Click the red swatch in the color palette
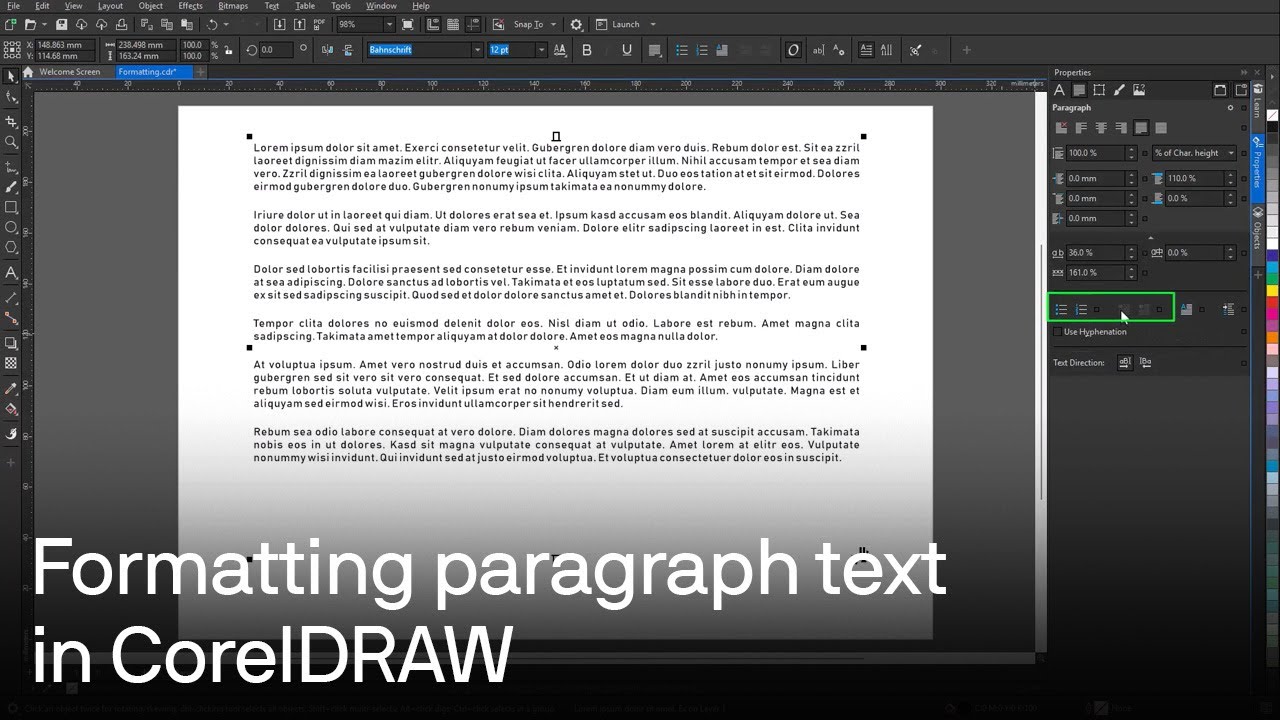1280x720 pixels. [x=1272, y=302]
